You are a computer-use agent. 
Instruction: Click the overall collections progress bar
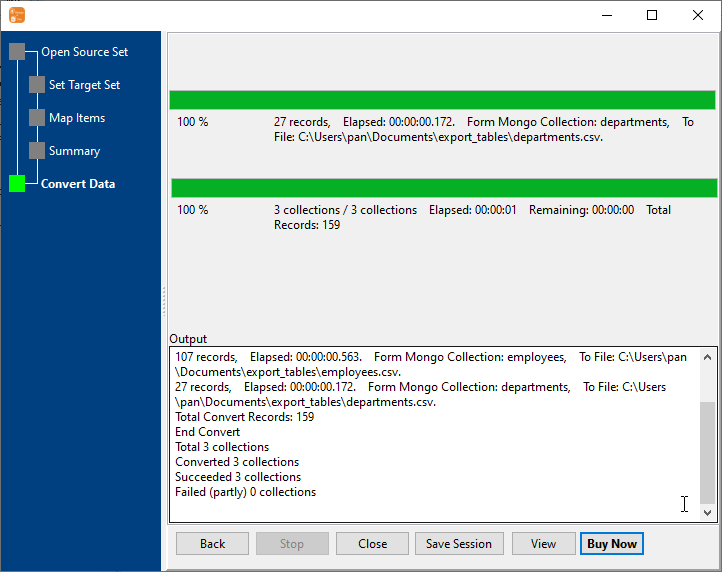click(443, 188)
